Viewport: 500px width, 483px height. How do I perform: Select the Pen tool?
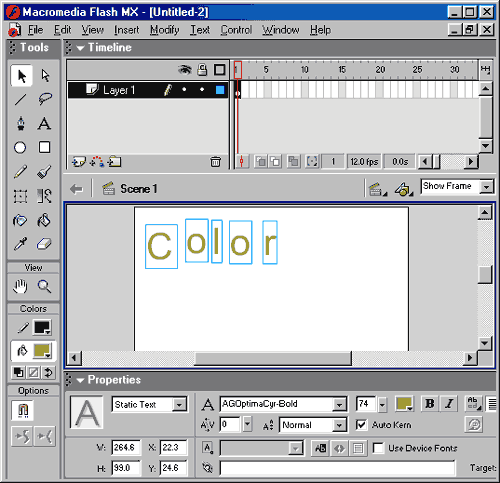click(21, 123)
